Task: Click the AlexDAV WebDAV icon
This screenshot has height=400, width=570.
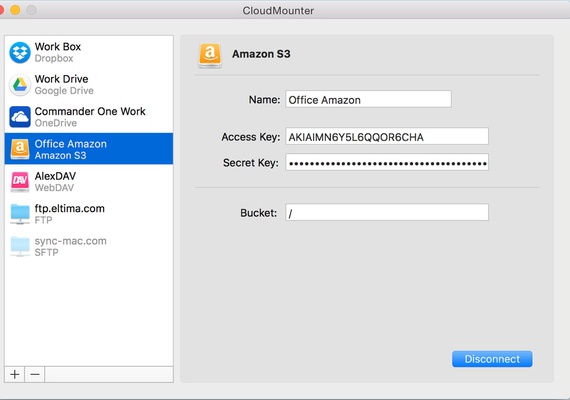Action: pyautogui.click(x=20, y=181)
